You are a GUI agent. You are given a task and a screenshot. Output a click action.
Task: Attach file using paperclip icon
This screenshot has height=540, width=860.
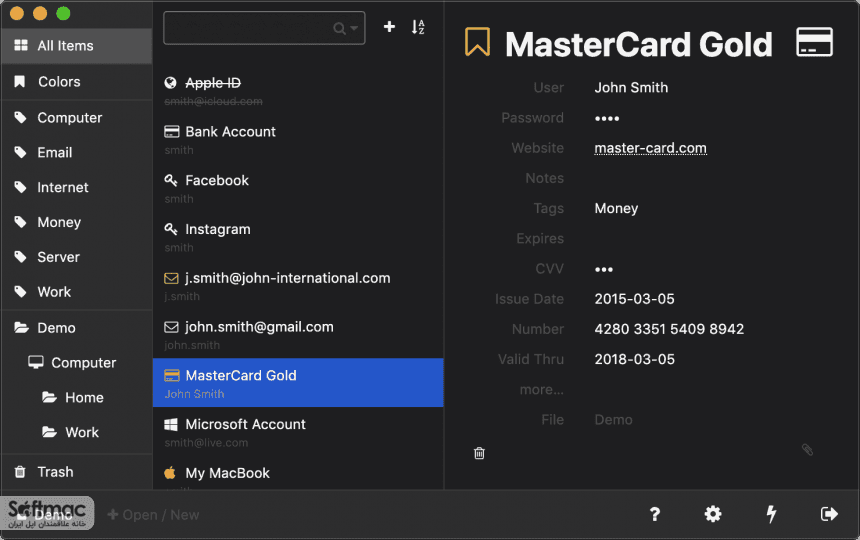pos(807,450)
